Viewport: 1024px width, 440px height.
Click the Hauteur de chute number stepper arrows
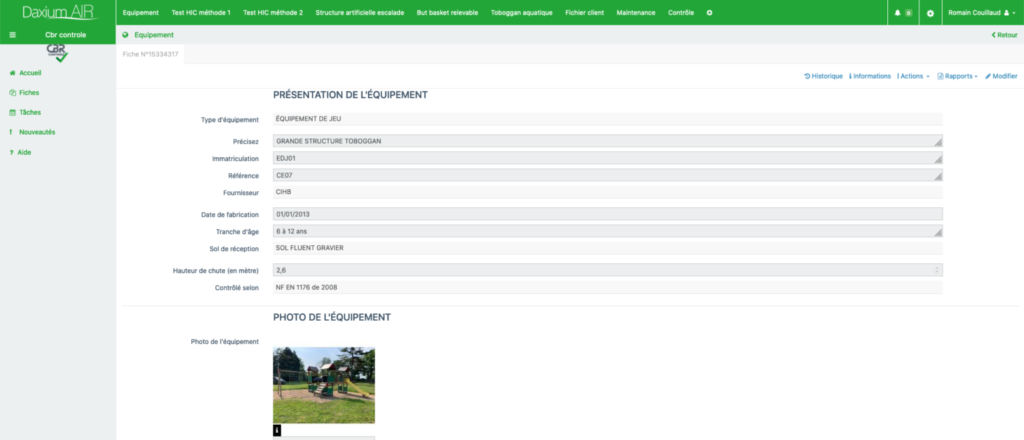click(x=936, y=270)
